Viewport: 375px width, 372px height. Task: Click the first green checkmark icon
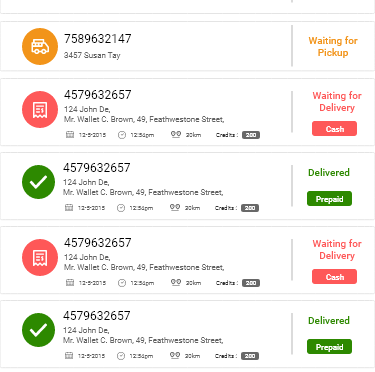point(39,182)
